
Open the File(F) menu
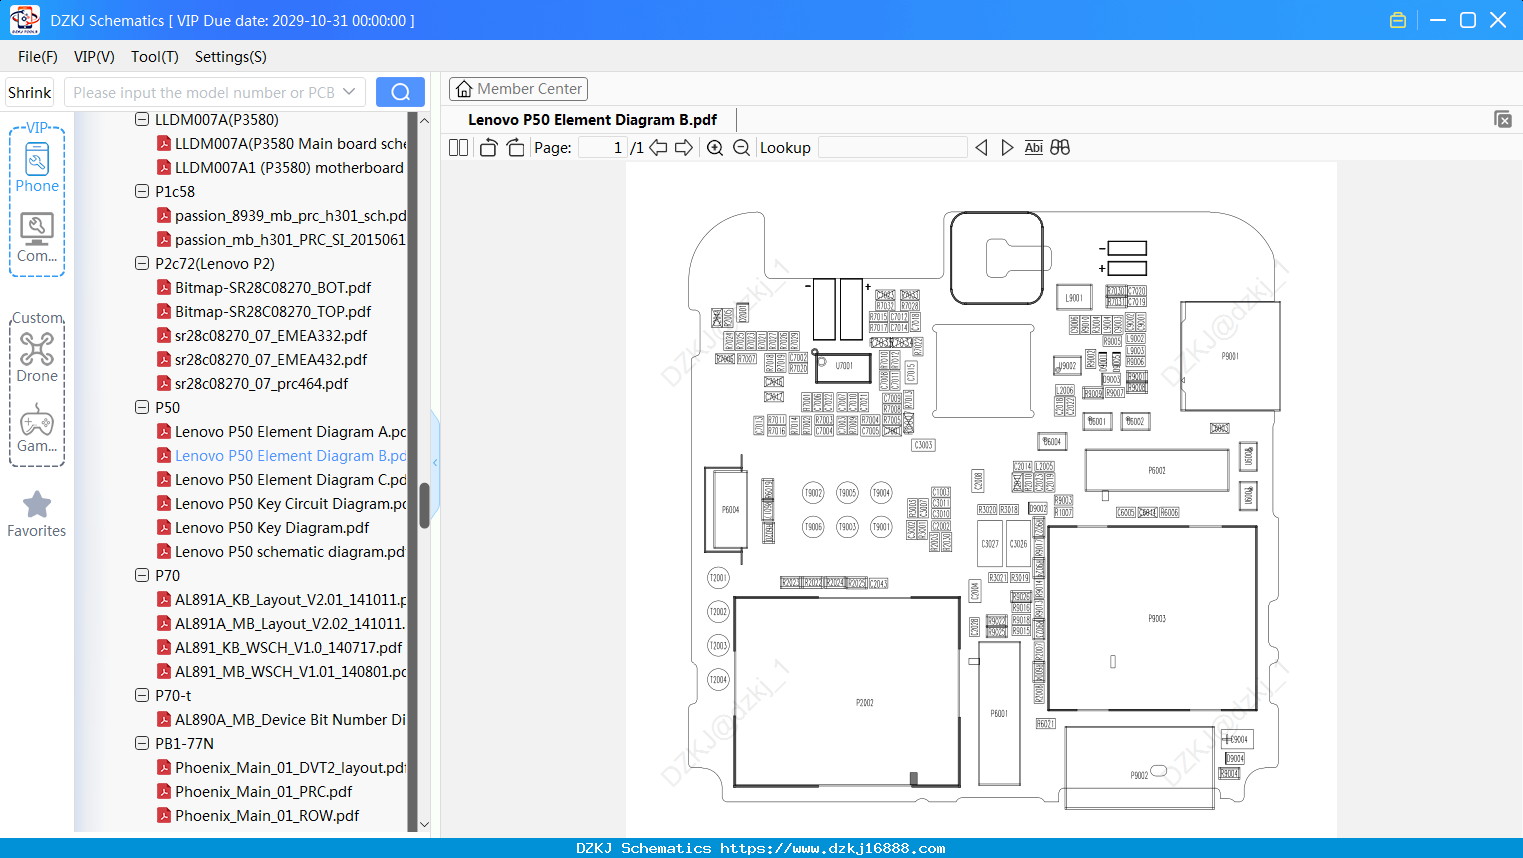click(38, 57)
